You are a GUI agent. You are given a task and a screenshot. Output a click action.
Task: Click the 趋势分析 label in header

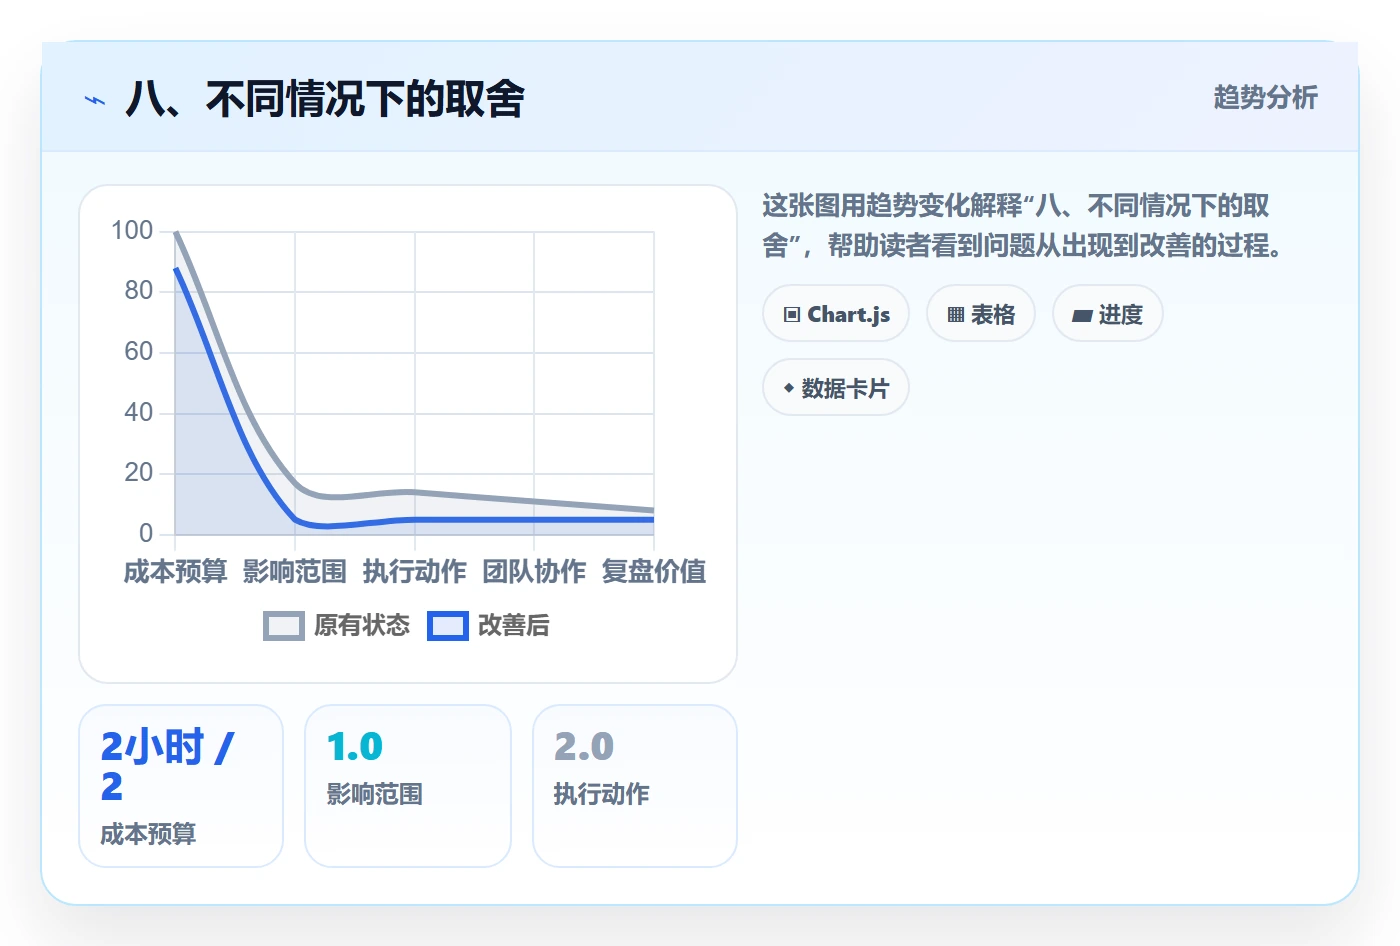point(1266,98)
